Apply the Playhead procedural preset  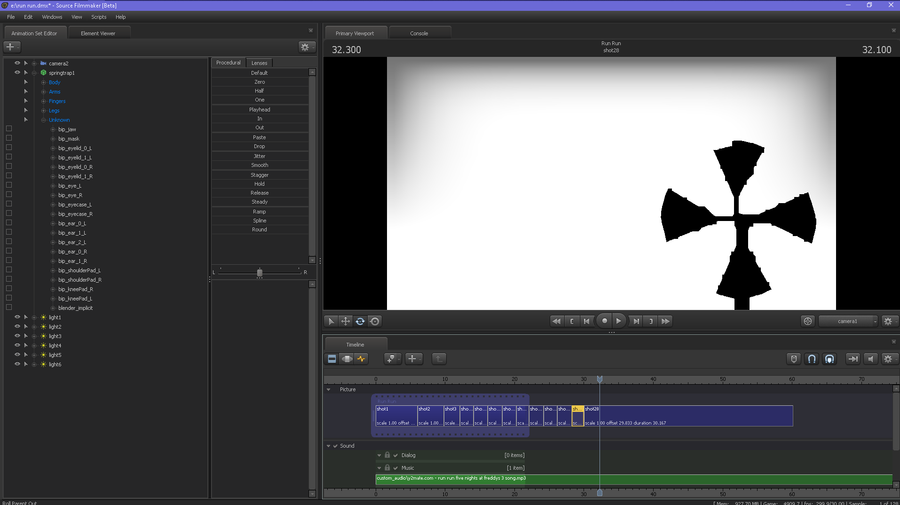259,109
